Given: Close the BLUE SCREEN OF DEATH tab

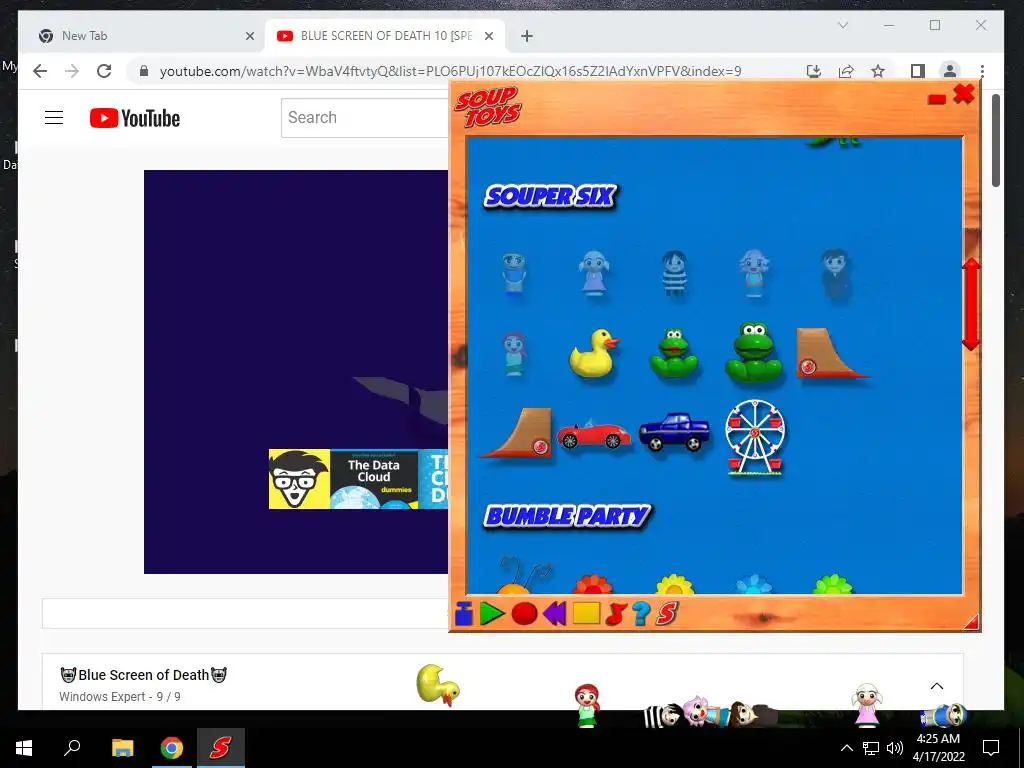Looking at the screenshot, I should tap(488, 37).
